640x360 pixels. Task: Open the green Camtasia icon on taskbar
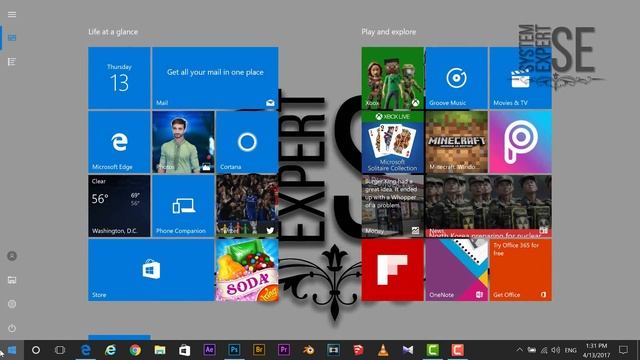(433, 350)
